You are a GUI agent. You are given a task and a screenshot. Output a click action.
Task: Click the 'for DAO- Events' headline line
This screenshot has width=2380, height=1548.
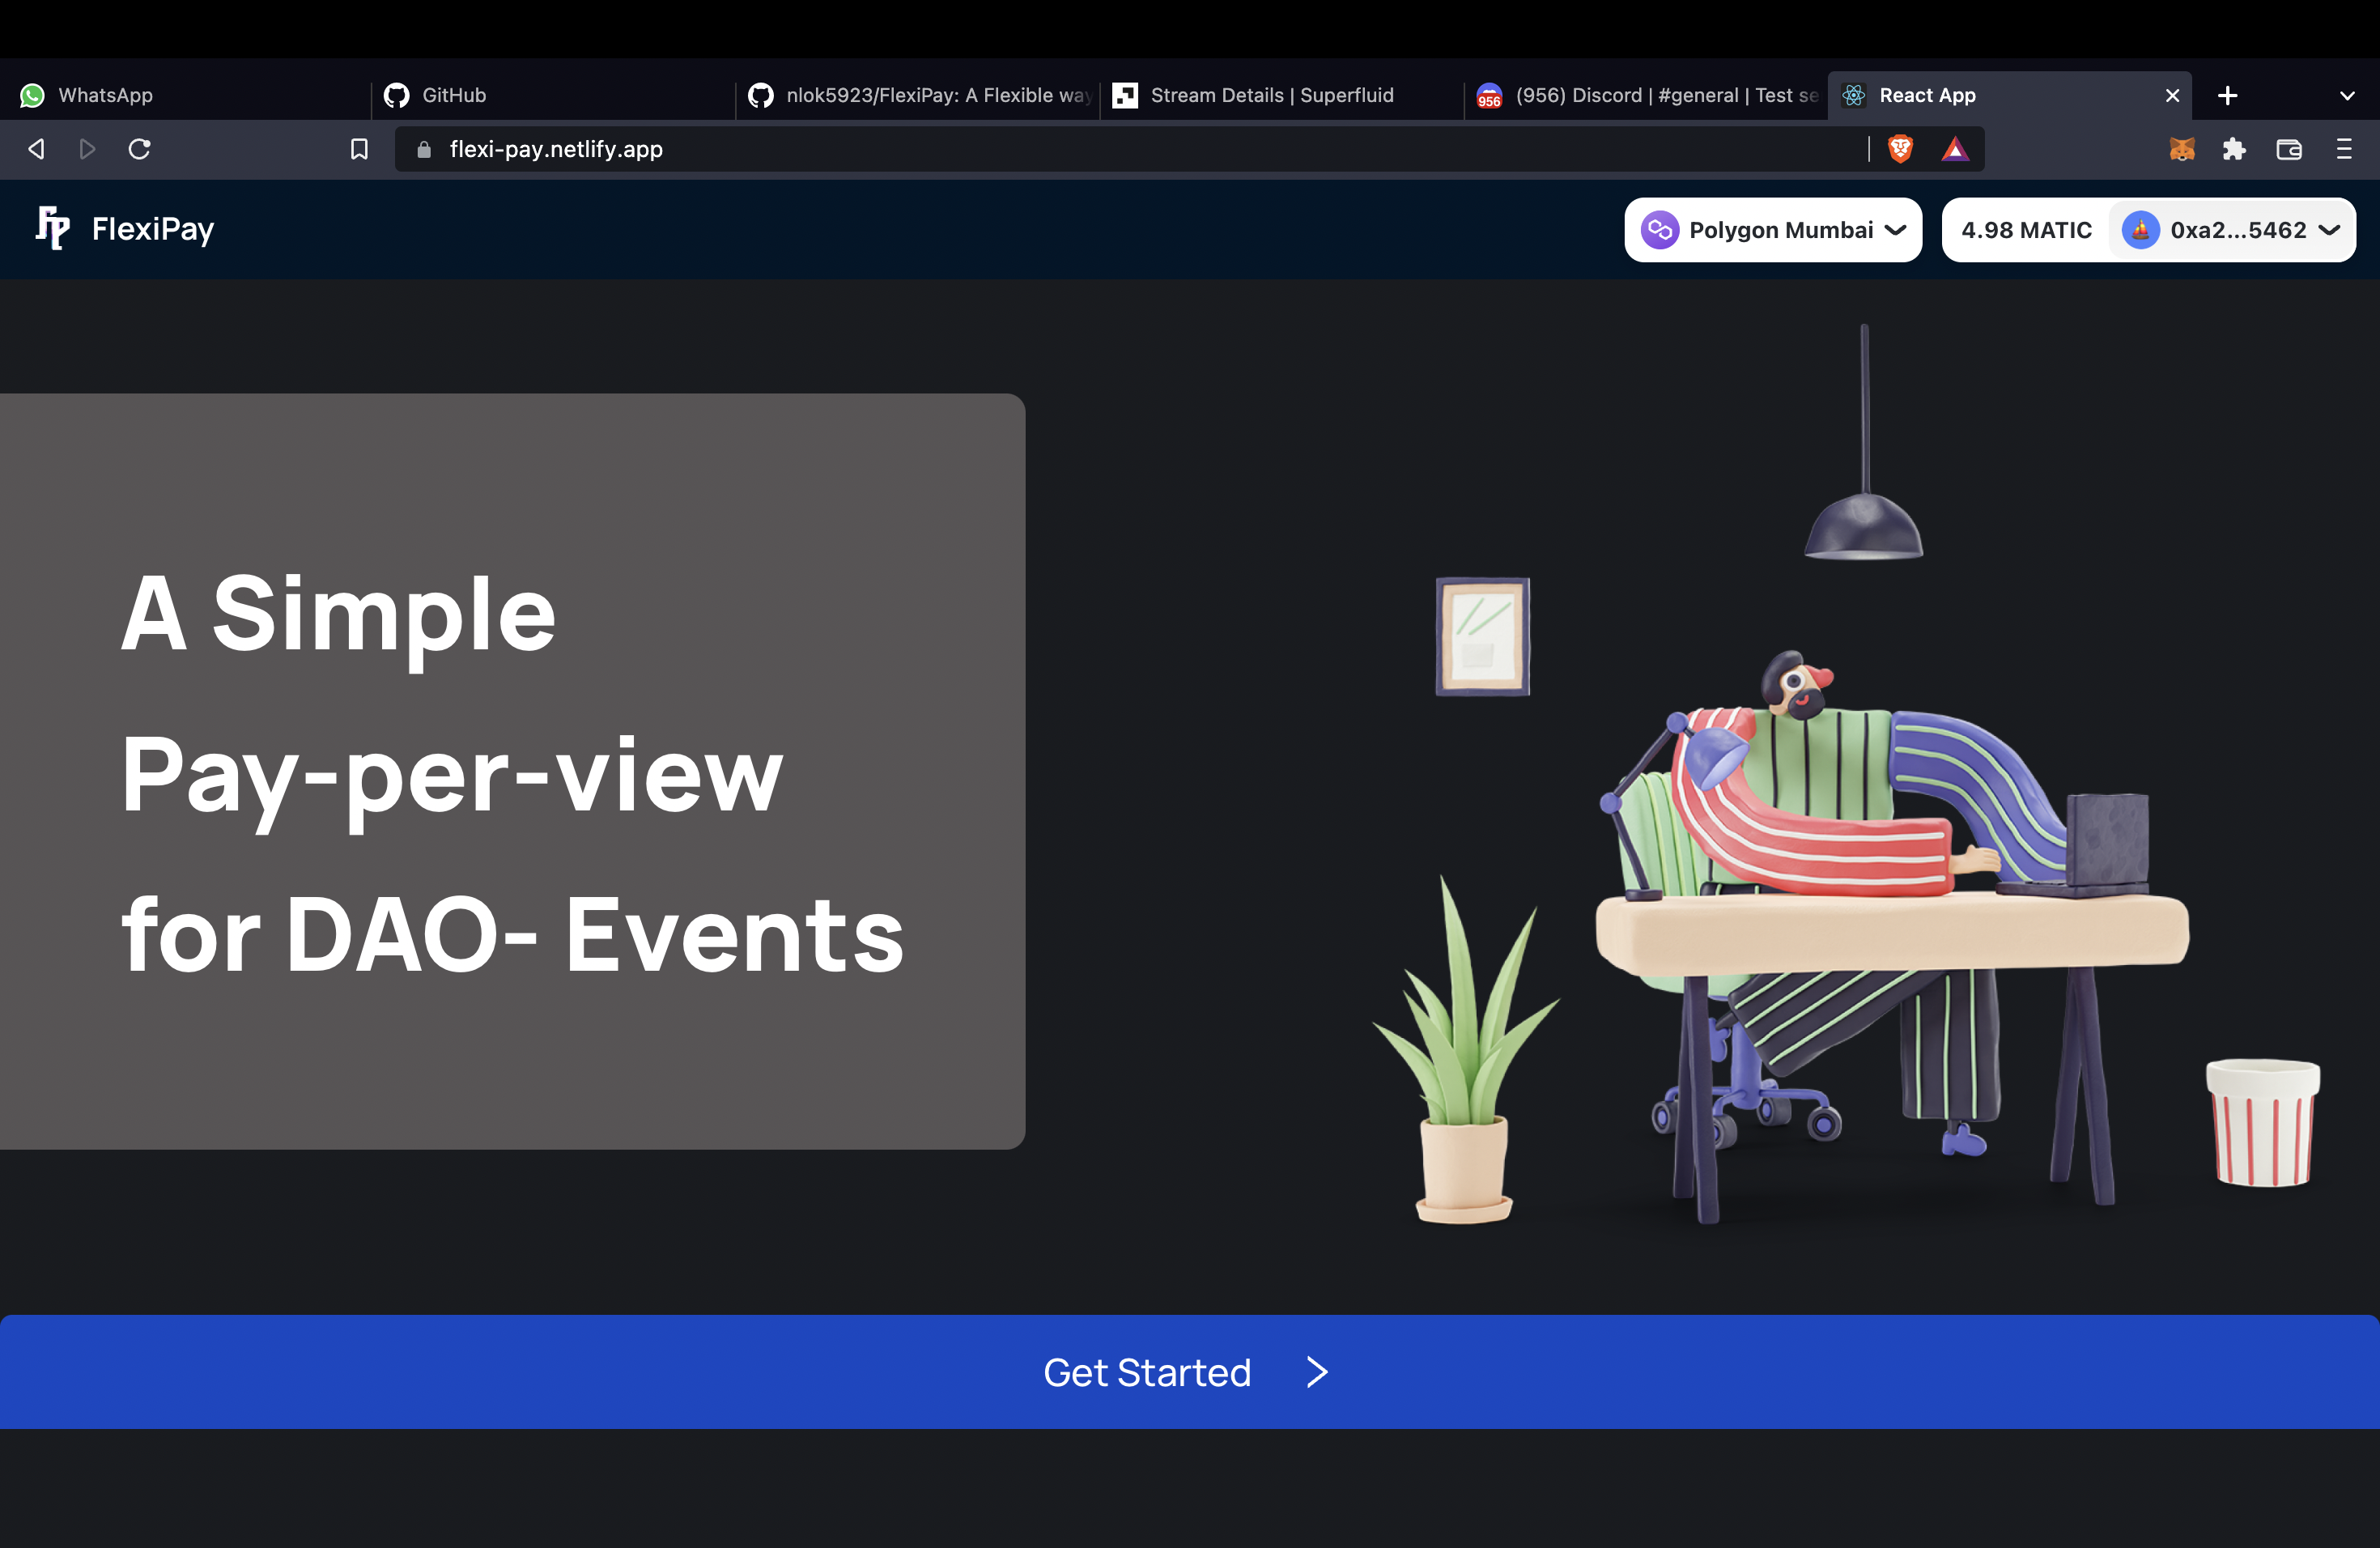[x=512, y=935]
